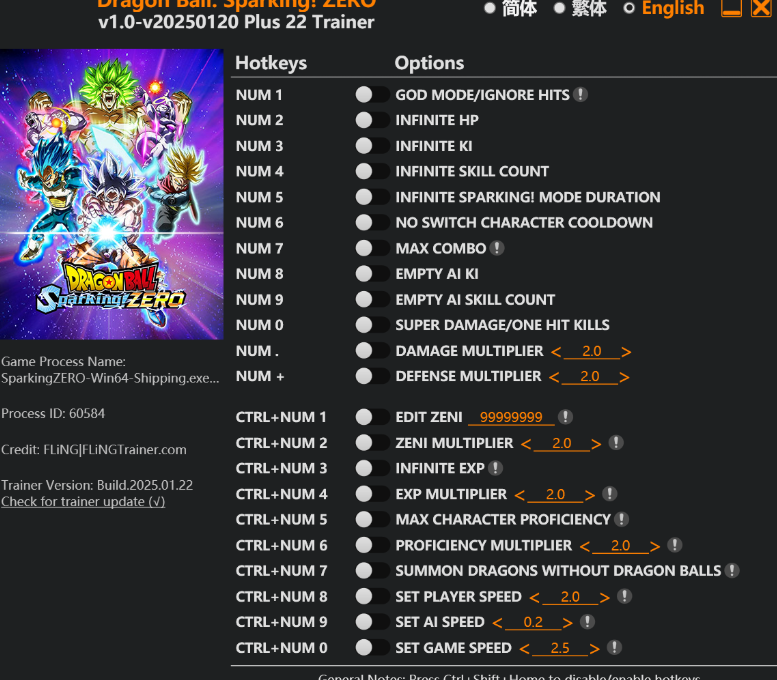Decrease Defense Multiplier with left arrow
This screenshot has height=680, width=777.
click(554, 377)
